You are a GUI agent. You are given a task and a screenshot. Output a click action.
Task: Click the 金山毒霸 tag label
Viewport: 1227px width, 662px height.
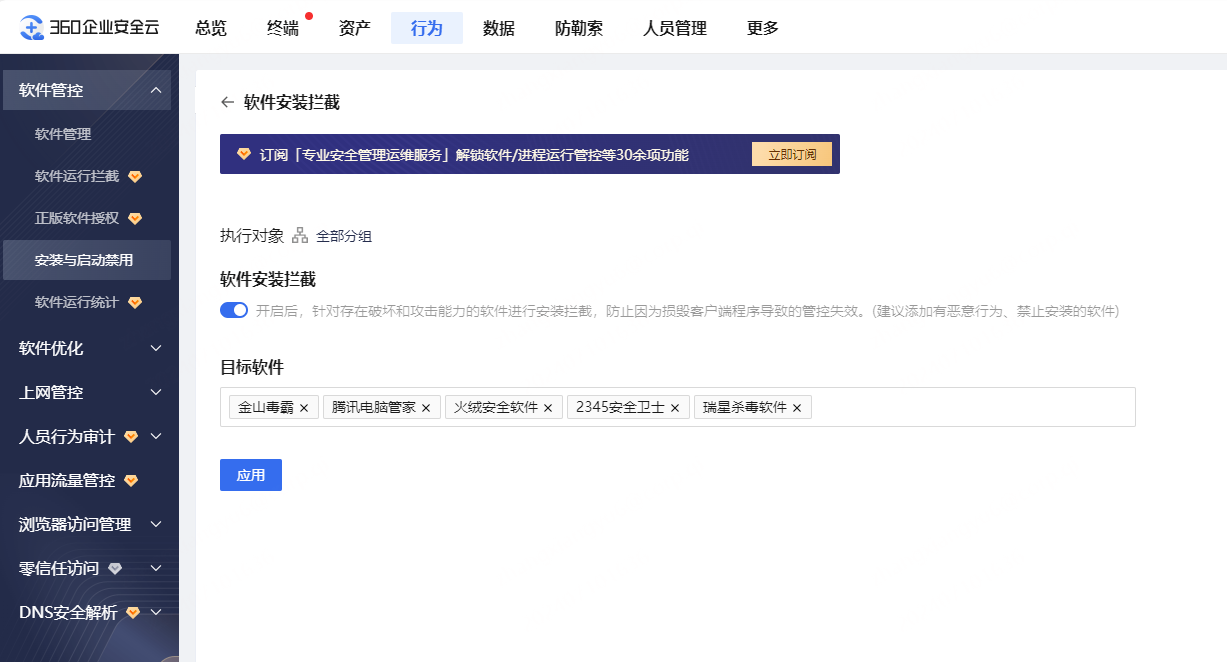[x=266, y=408]
